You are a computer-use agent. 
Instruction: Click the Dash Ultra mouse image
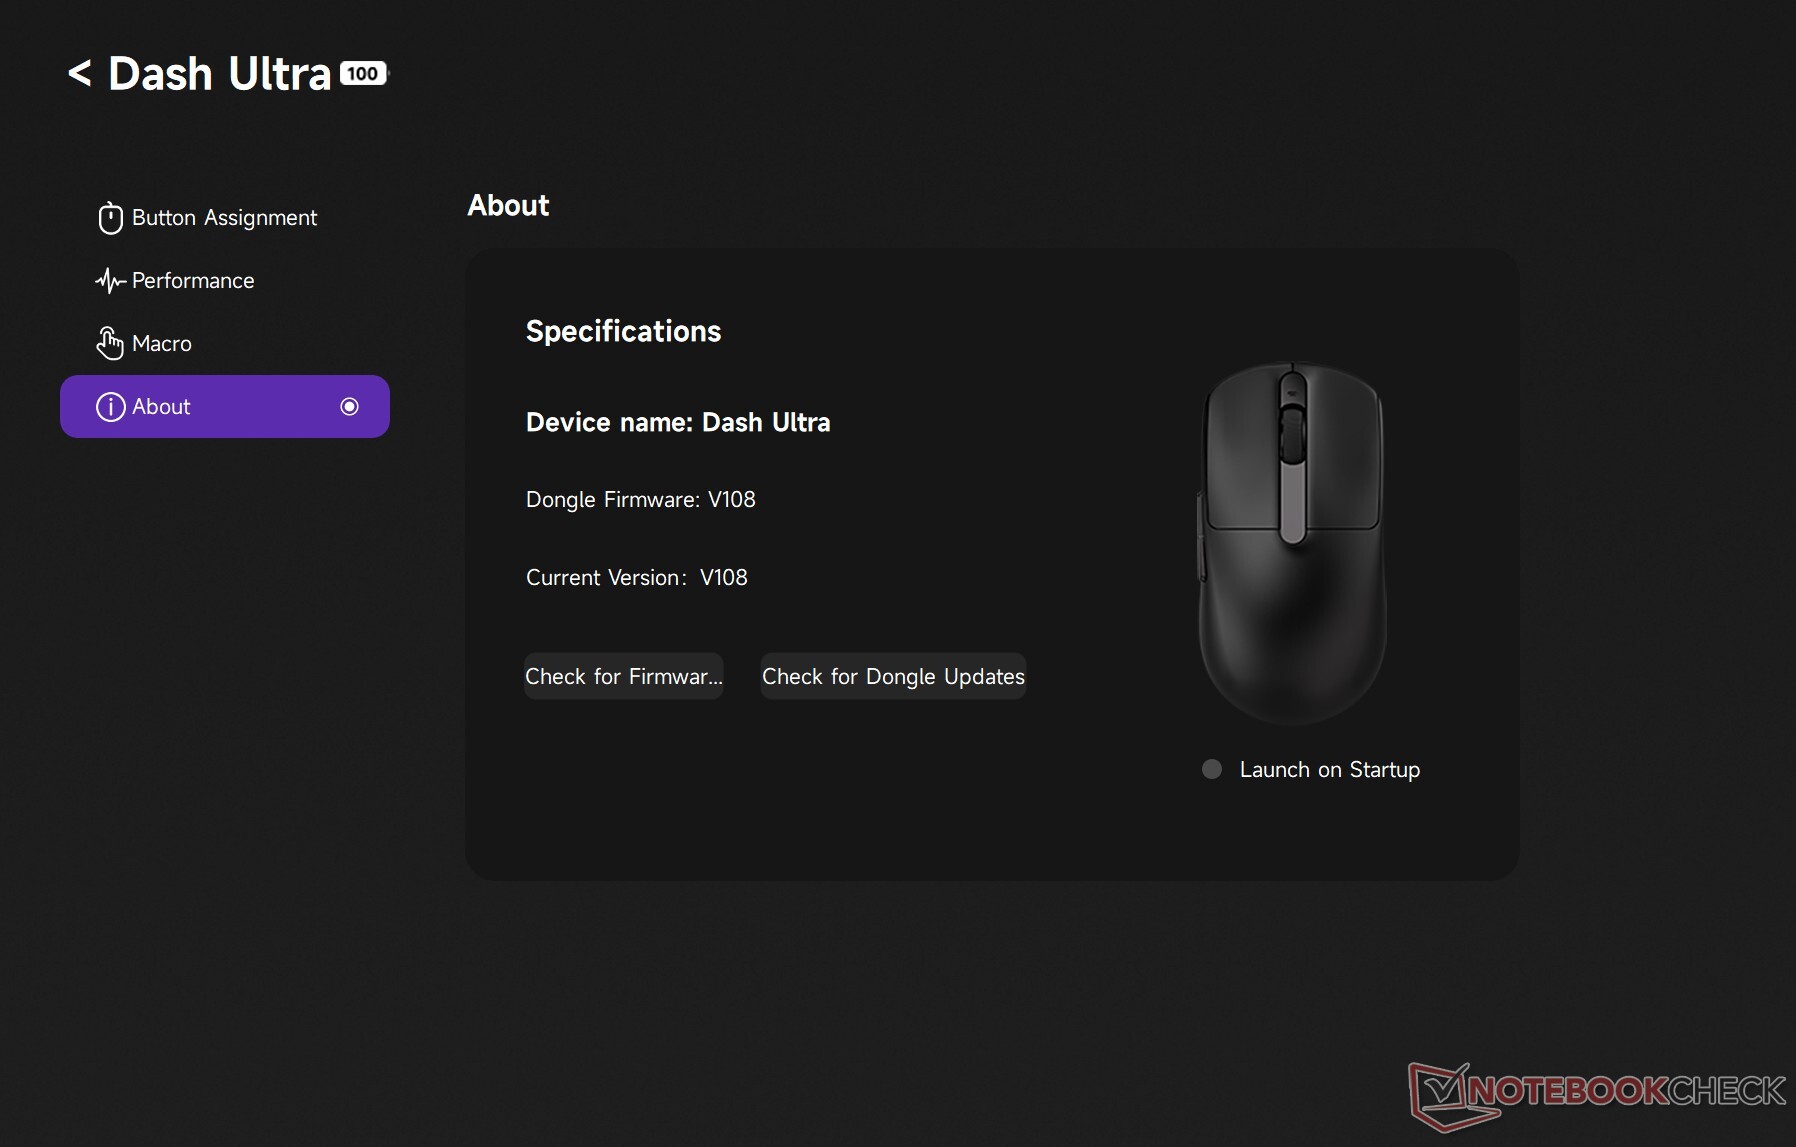[x=1292, y=541]
